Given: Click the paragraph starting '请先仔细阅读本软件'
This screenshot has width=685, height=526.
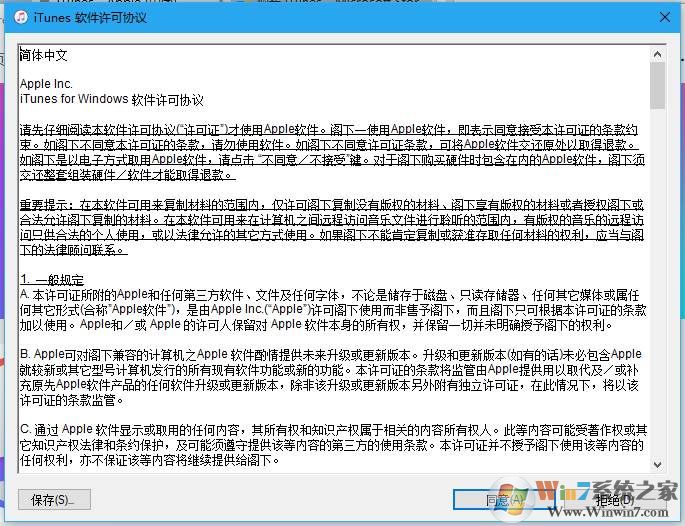Looking at the screenshot, I should pos(332,152).
